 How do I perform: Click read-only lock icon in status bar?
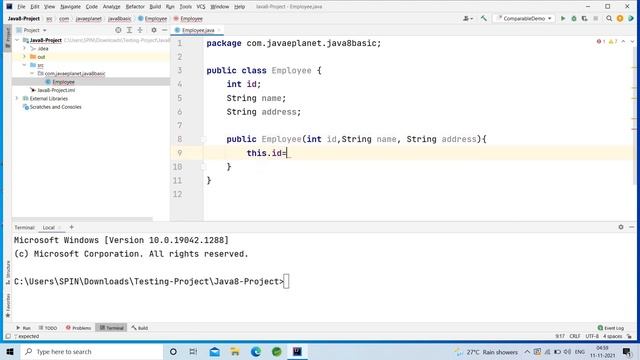pyautogui.click(x=629, y=336)
